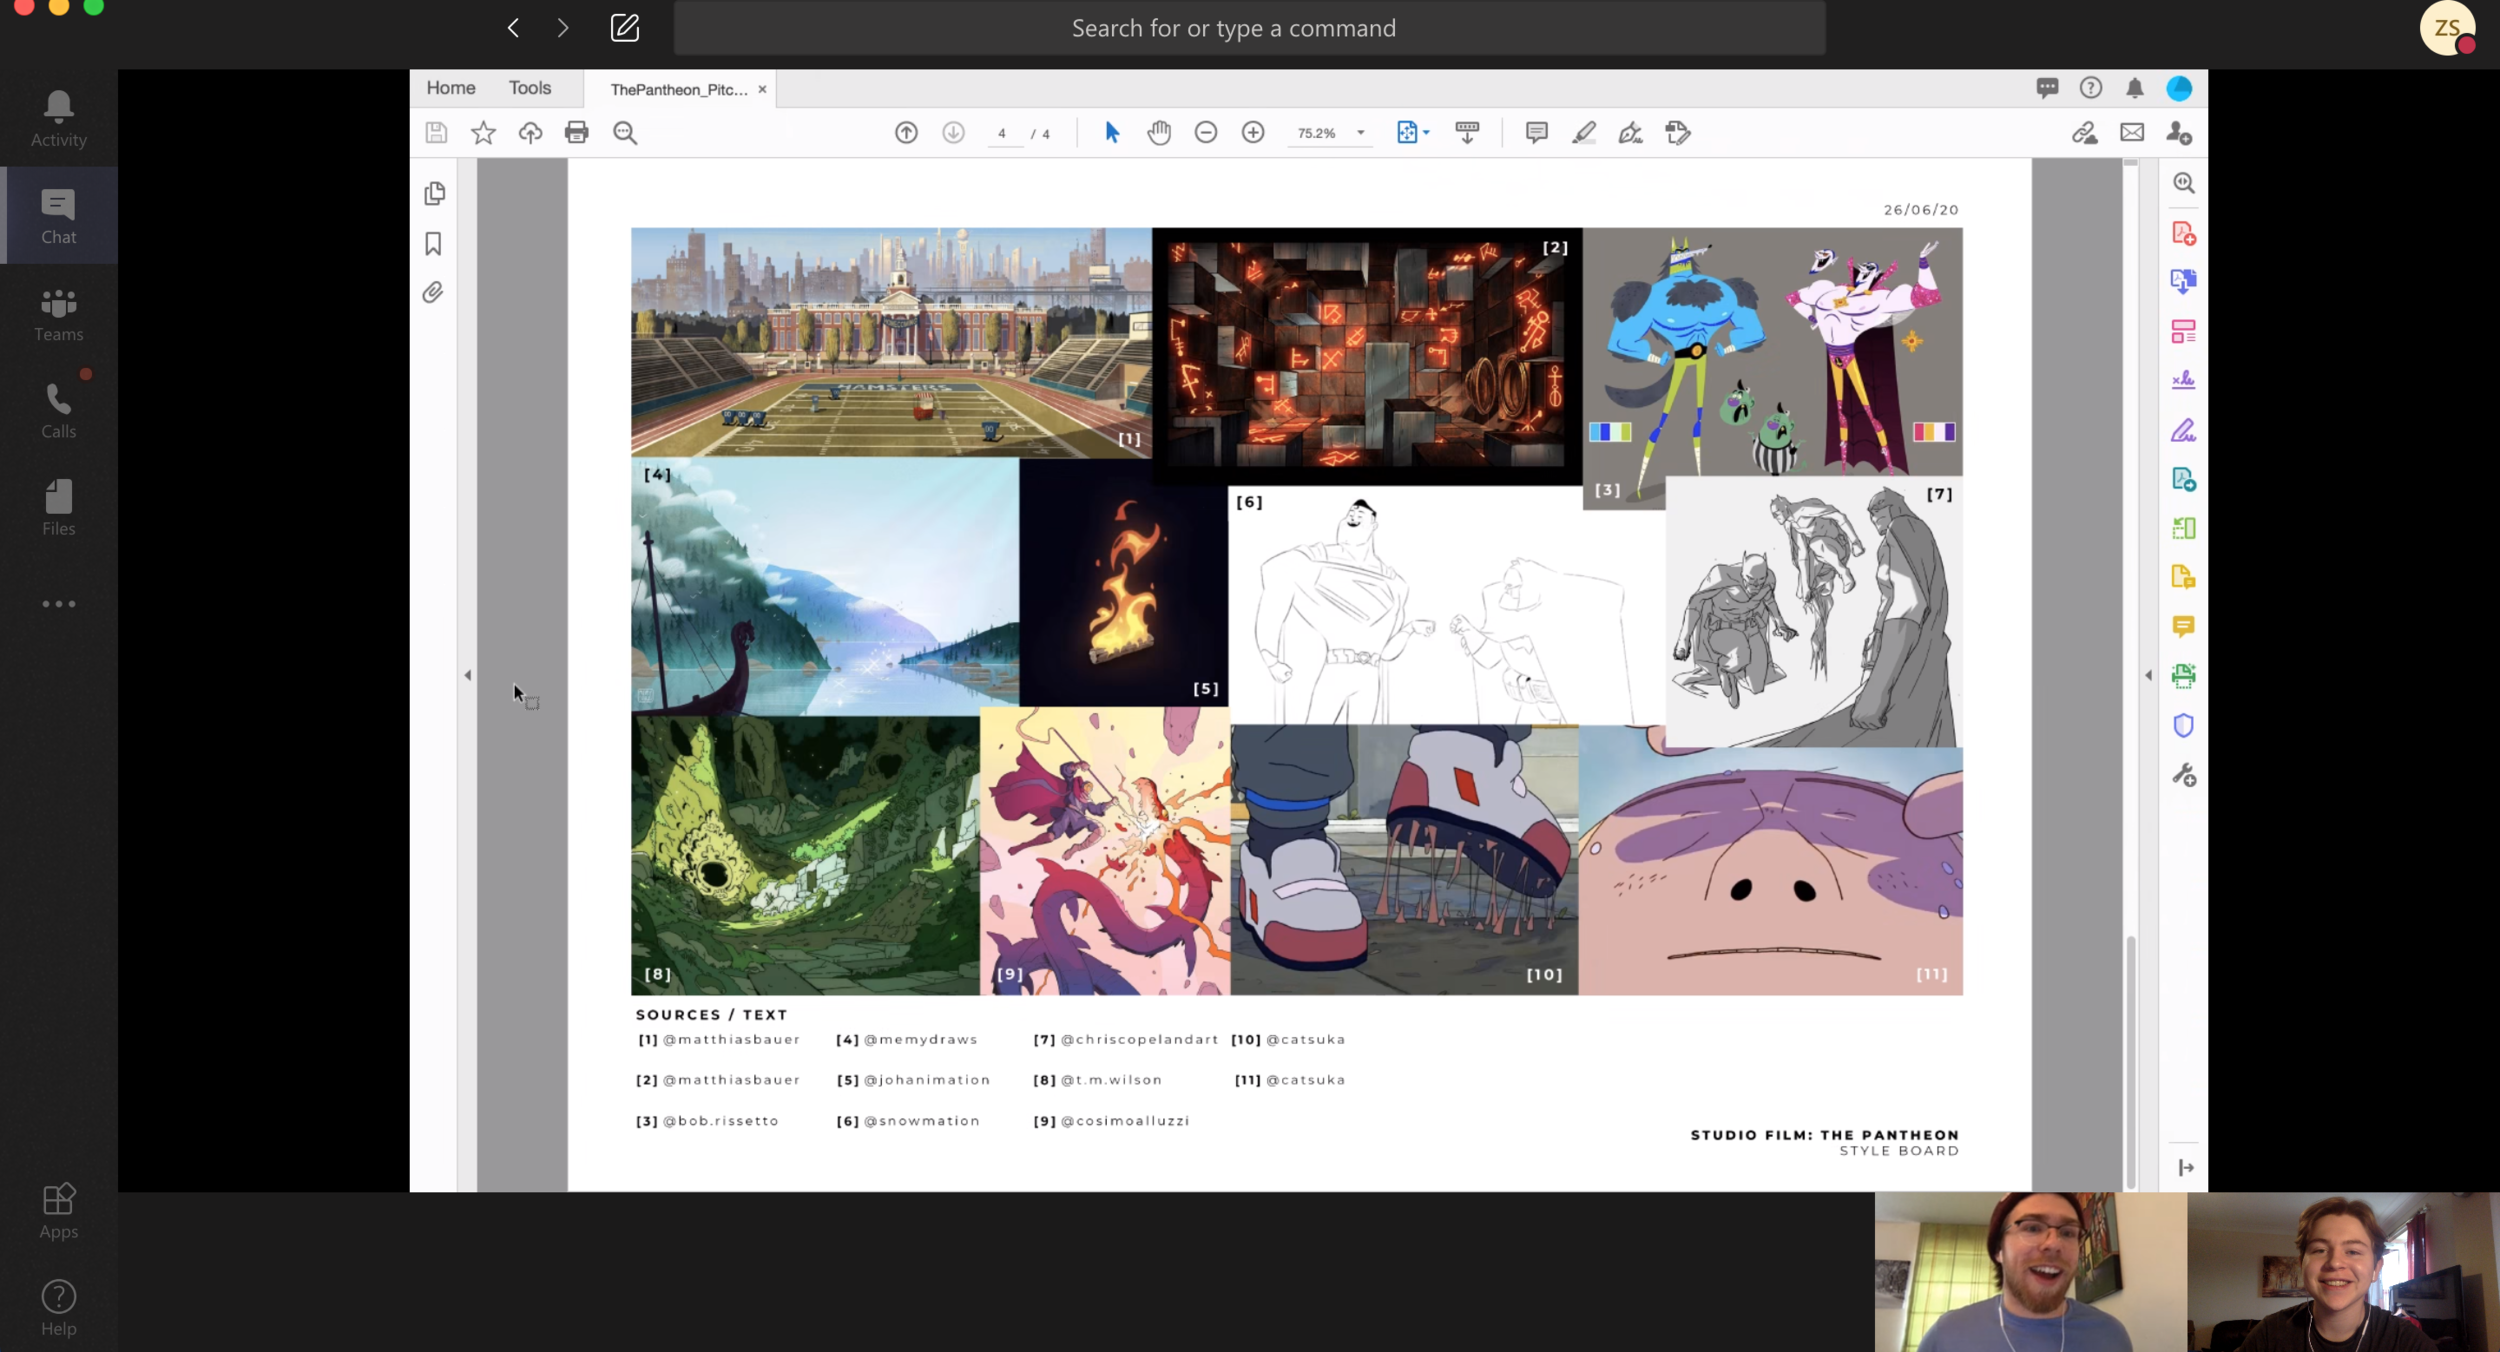
Task: Go to the next page
Action: pyautogui.click(x=953, y=132)
